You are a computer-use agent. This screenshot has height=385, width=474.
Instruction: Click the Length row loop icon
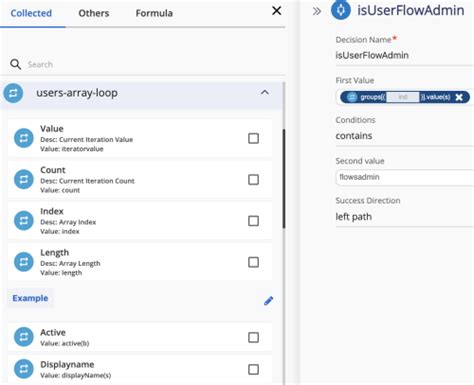(x=24, y=262)
